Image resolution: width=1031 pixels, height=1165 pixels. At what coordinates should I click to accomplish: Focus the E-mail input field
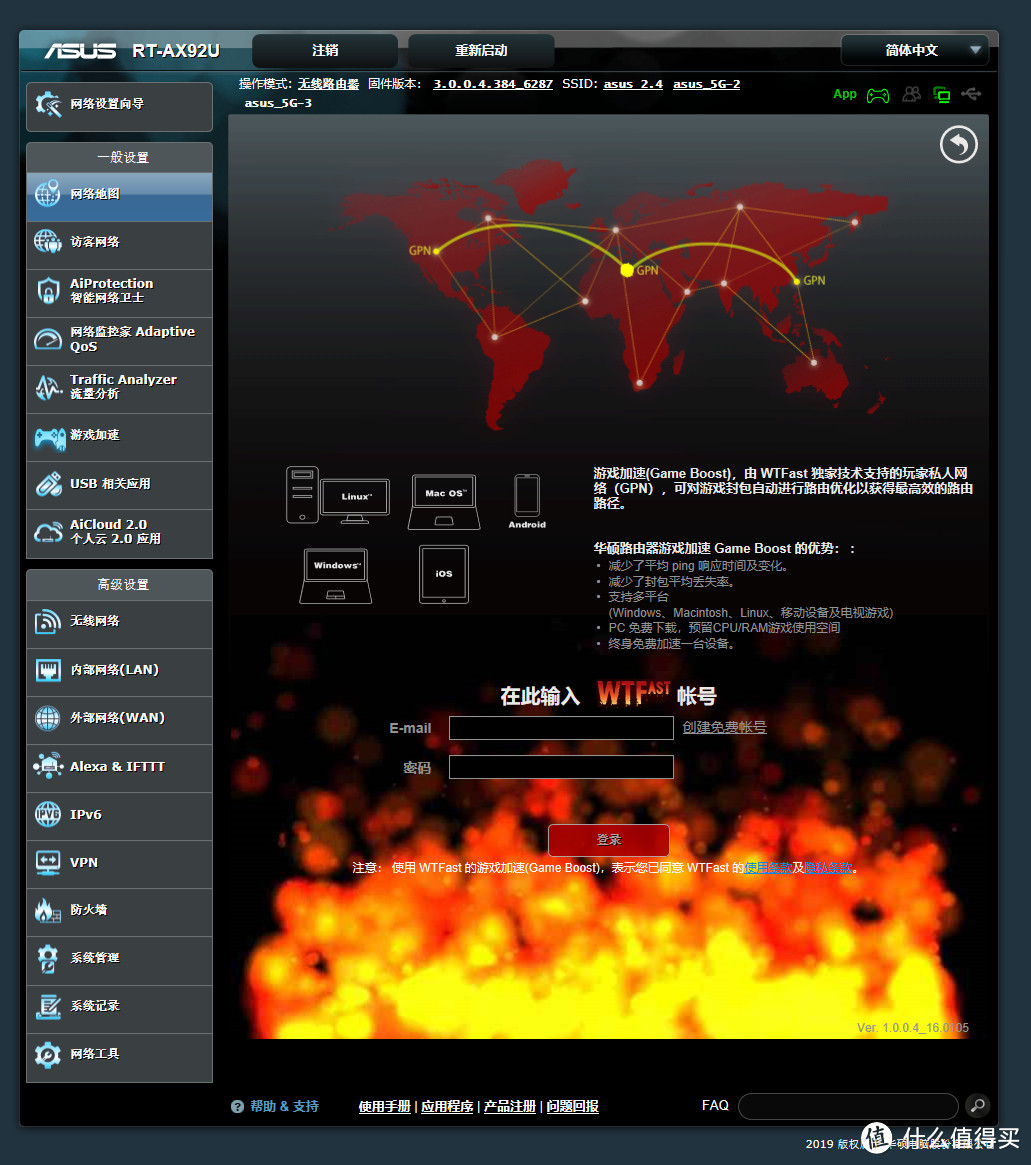(561, 728)
